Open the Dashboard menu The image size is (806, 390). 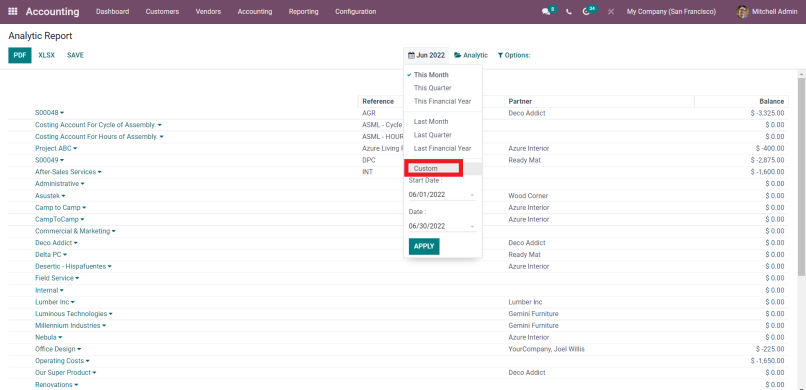pyautogui.click(x=113, y=11)
